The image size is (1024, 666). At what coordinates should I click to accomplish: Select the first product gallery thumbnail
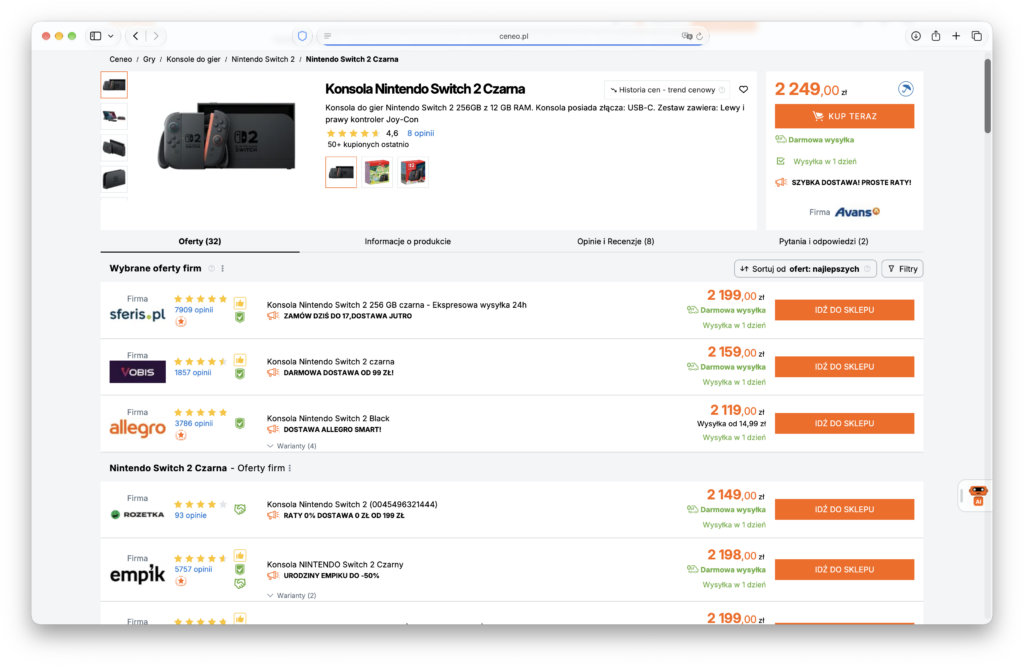[114, 85]
